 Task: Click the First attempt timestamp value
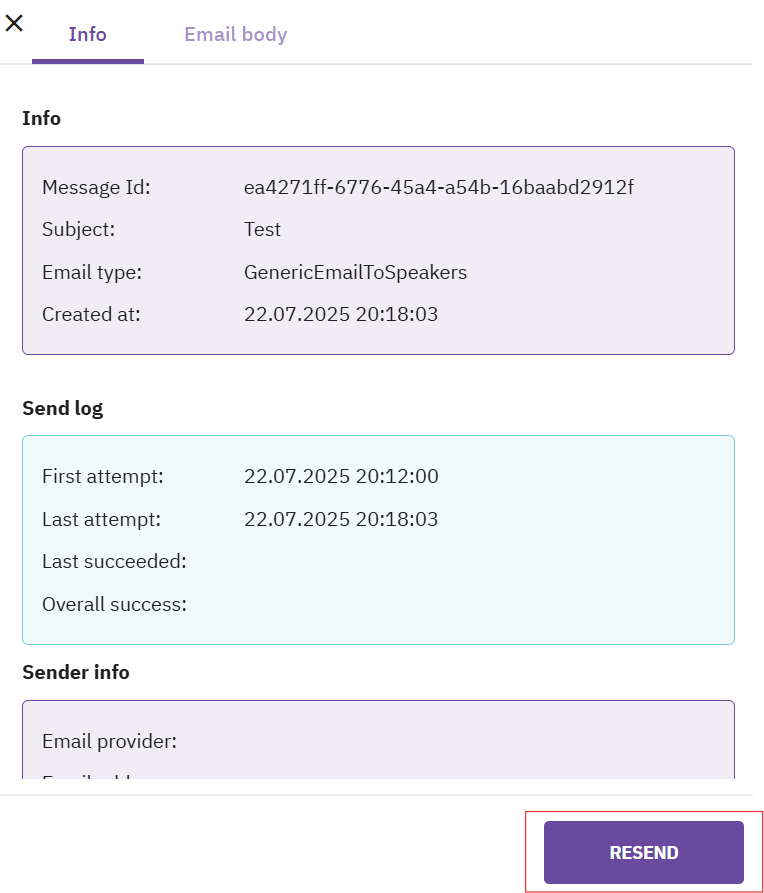point(340,476)
